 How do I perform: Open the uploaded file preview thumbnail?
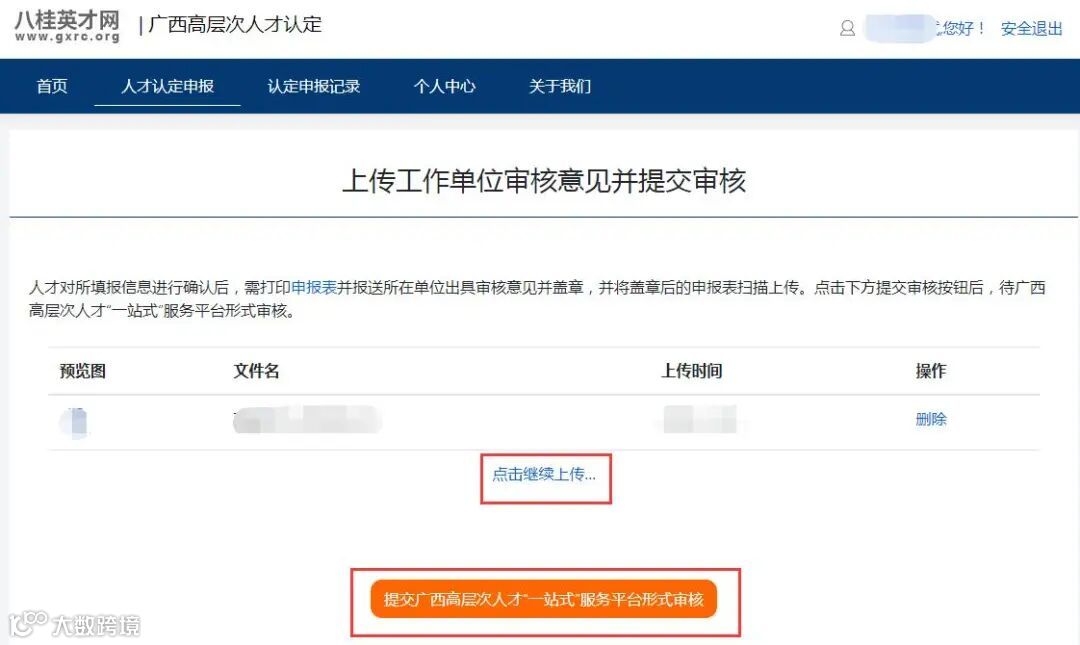click(x=74, y=422)
